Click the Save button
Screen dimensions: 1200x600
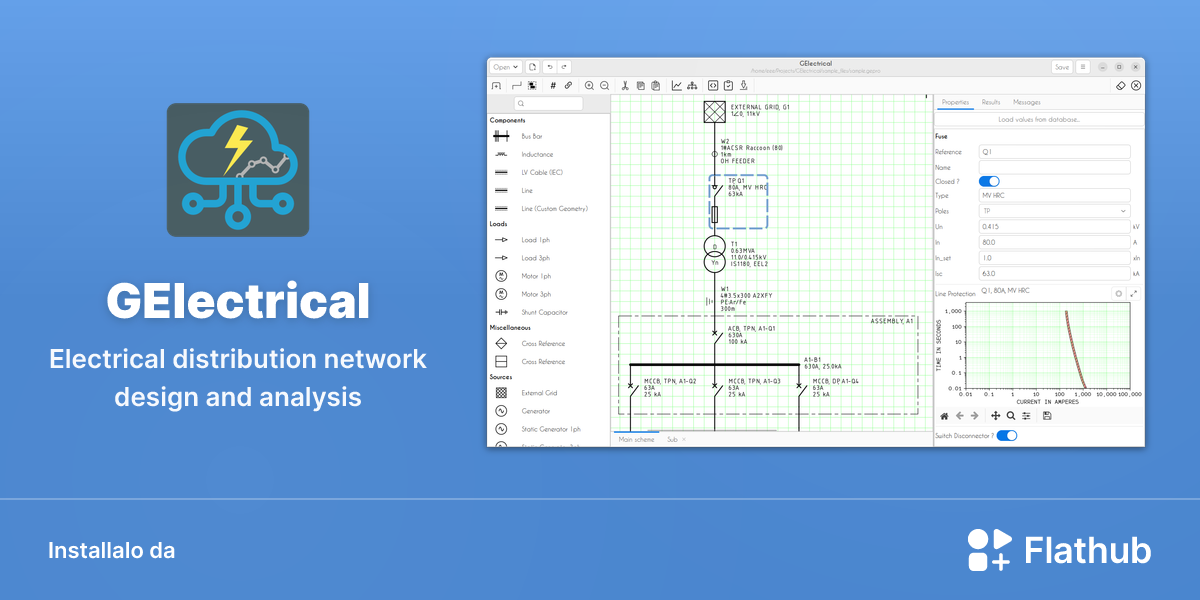[x=1062, y=67]
